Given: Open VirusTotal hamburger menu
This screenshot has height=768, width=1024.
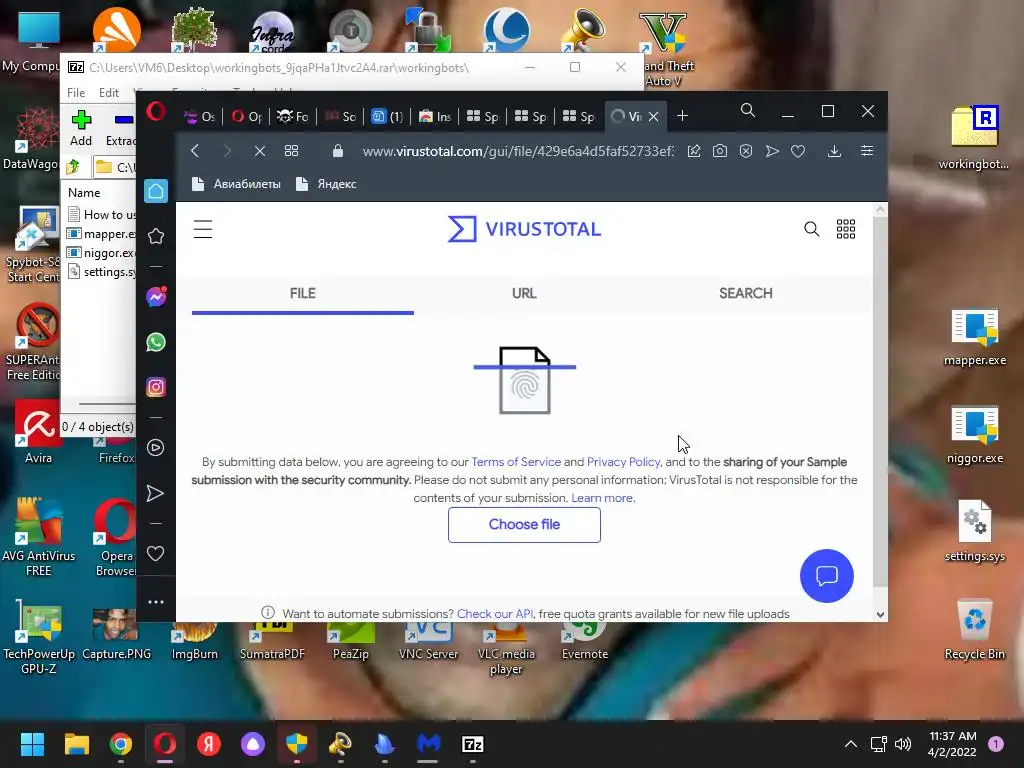Looking at the screenshot, I should click(x=203, y=229).
